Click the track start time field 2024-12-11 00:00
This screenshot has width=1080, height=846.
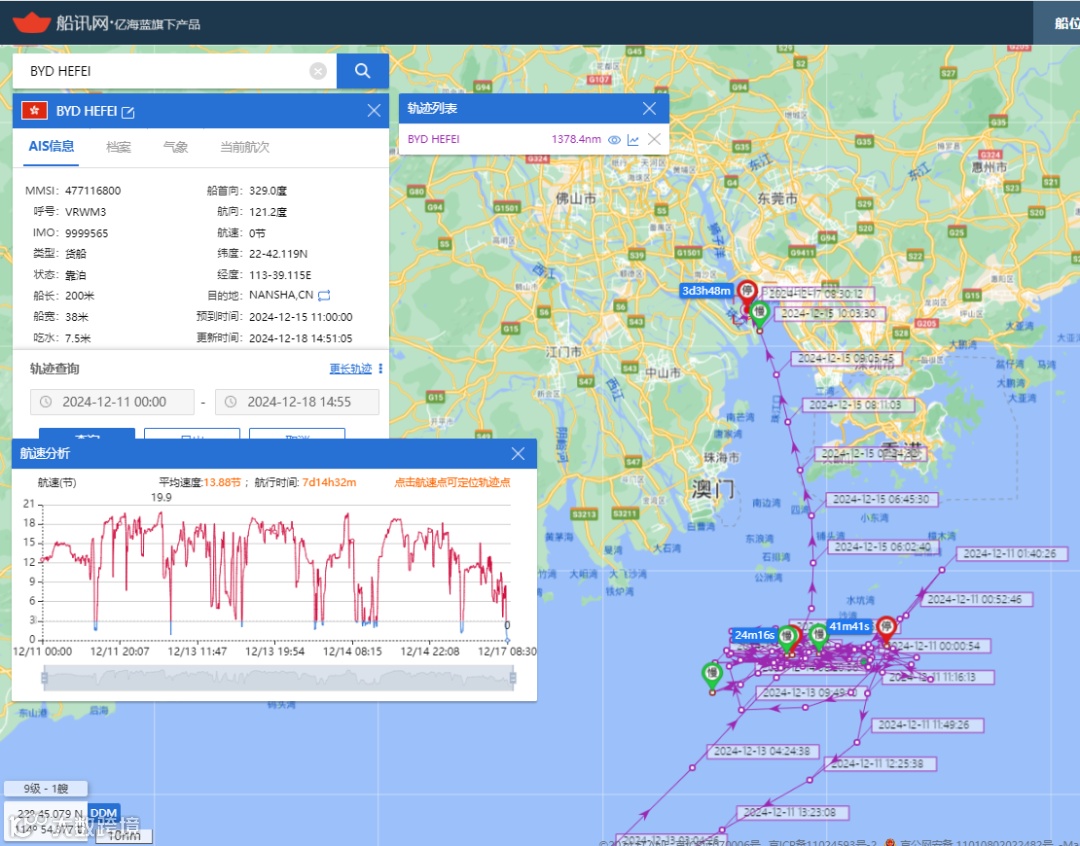(x=112, y=402)
